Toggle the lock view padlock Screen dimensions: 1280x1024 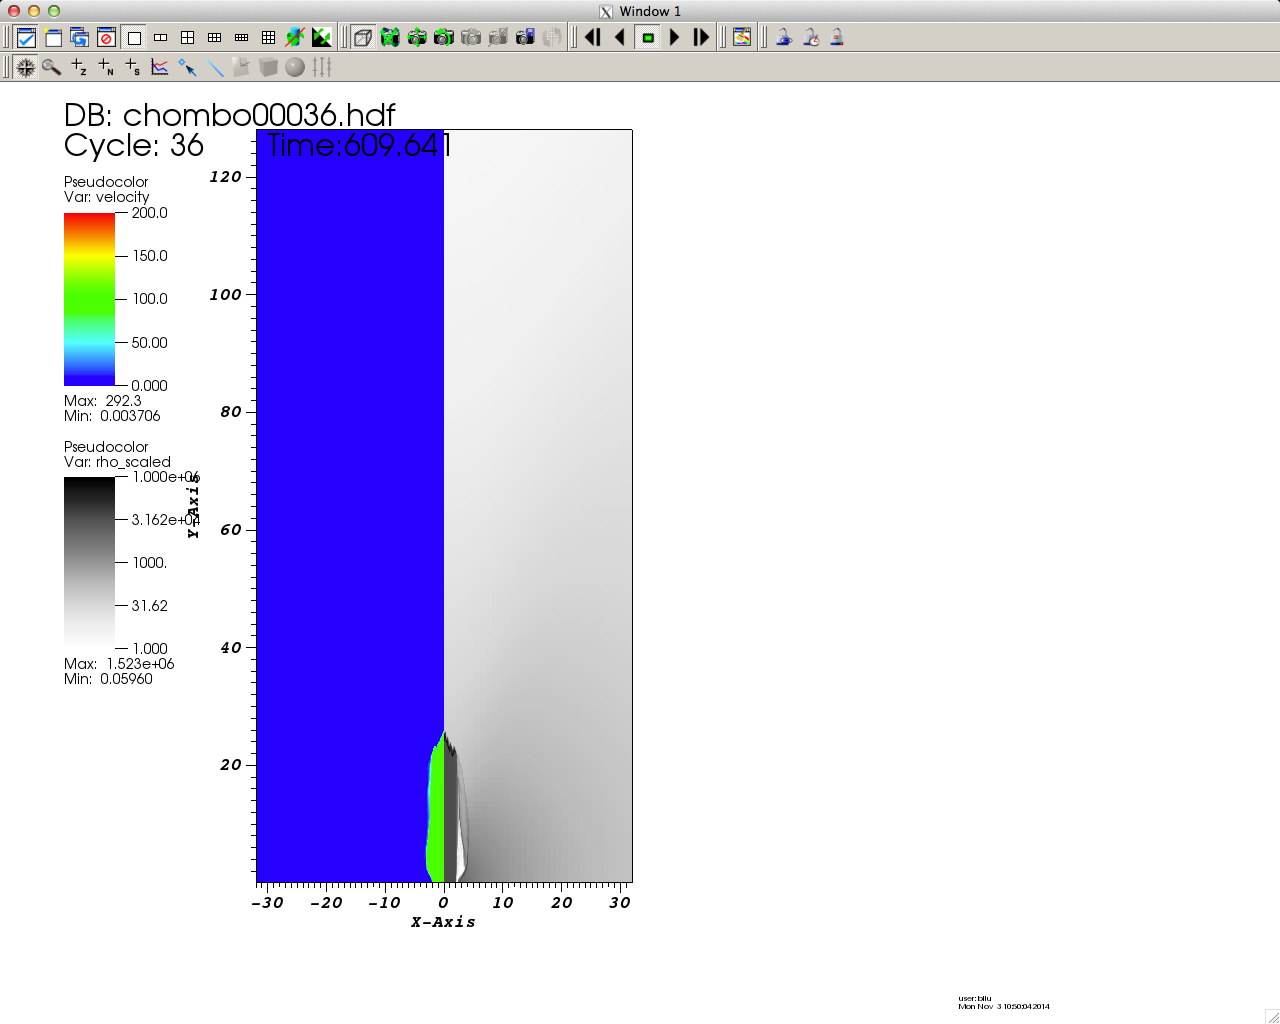point(784,38)
